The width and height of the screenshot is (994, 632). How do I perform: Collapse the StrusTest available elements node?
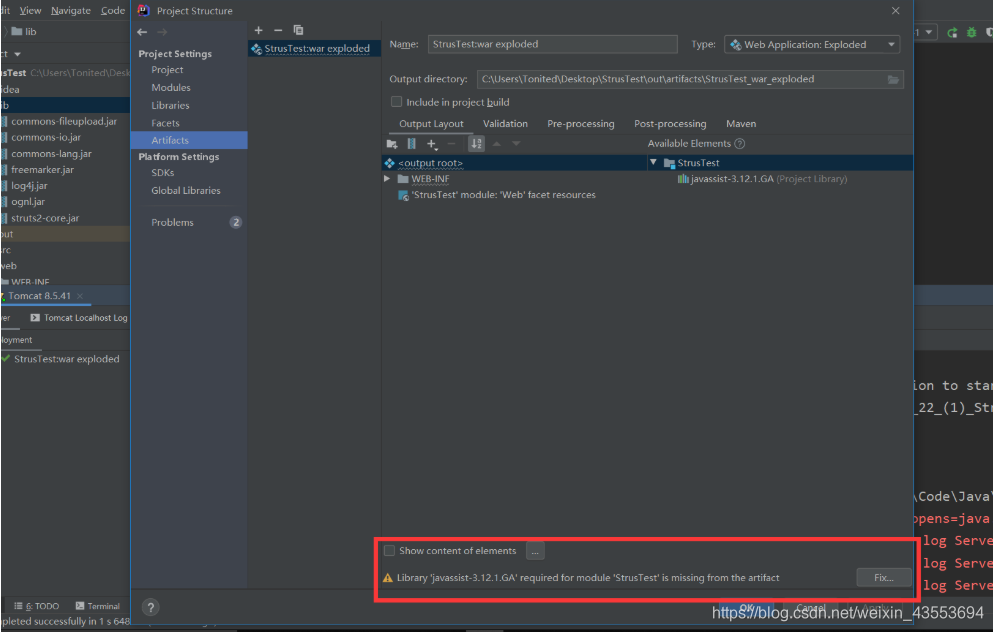(654, 163)
